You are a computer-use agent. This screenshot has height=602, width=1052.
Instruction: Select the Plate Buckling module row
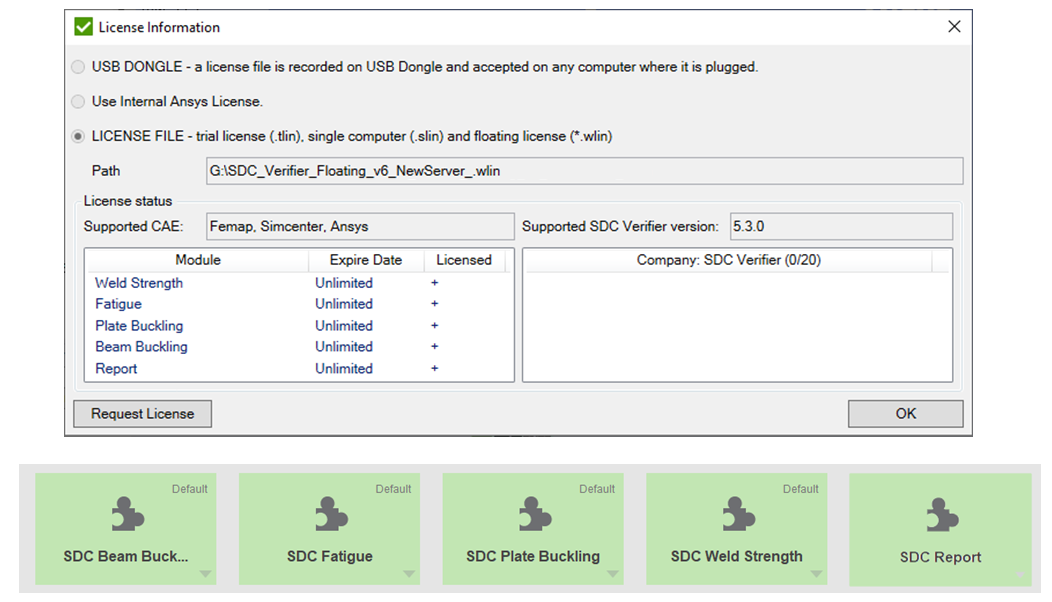click(x=299, y=325)
